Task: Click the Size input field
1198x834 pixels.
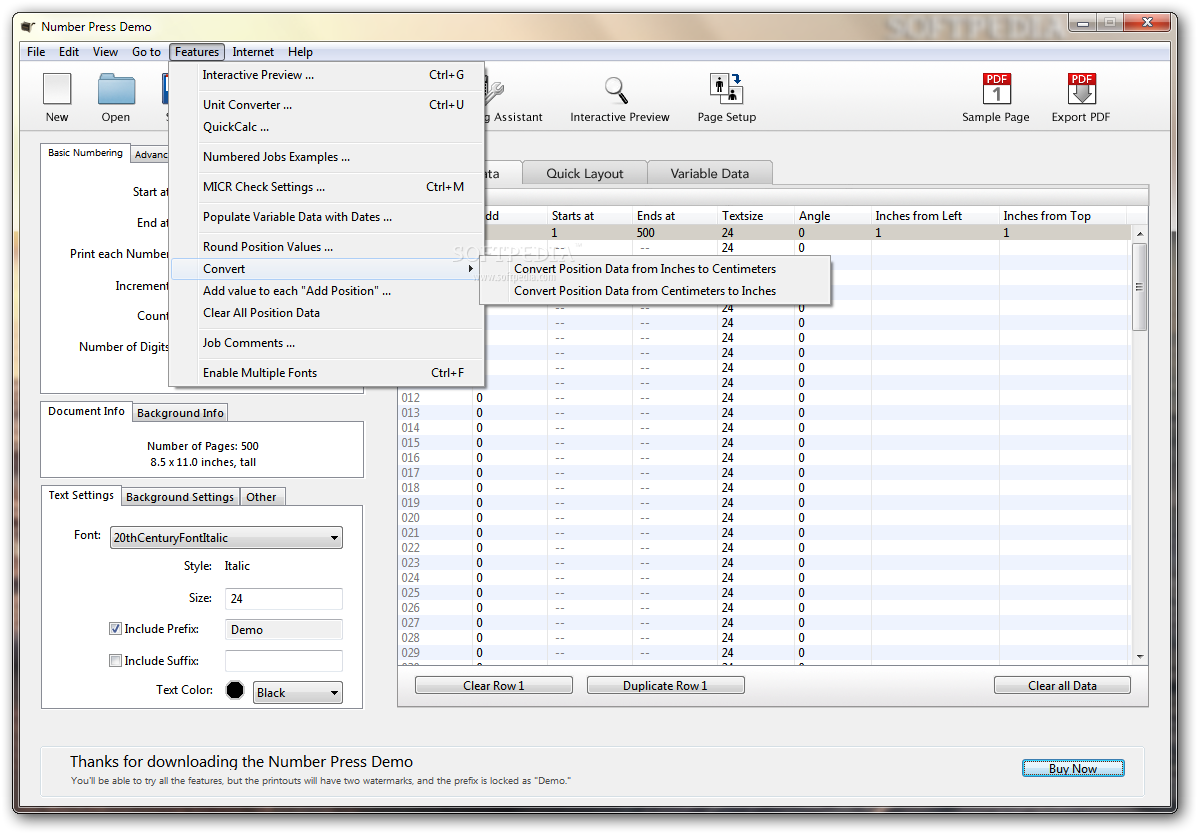Action: point(283,599)
